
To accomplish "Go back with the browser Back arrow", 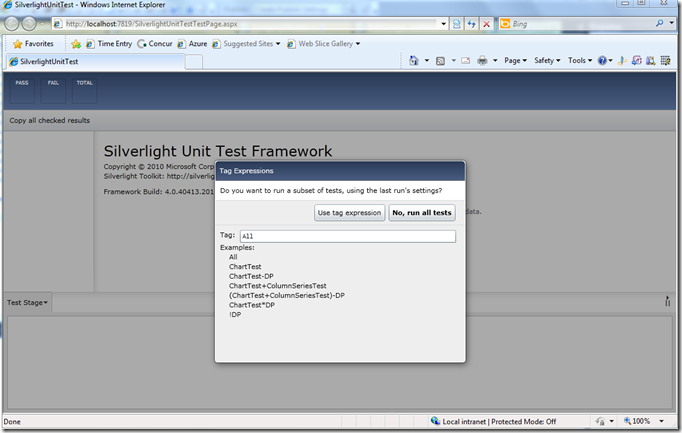I will (x=12, y=23).
